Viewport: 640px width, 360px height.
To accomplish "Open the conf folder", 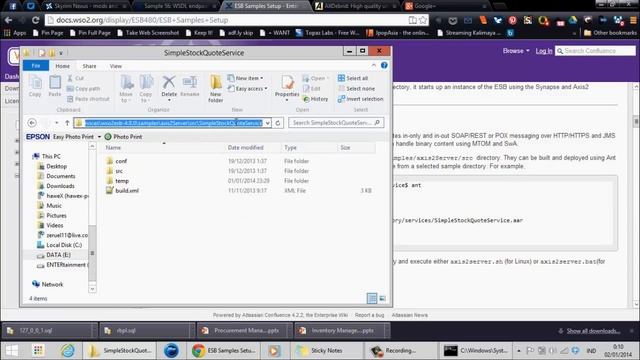I will click(121, 161).
